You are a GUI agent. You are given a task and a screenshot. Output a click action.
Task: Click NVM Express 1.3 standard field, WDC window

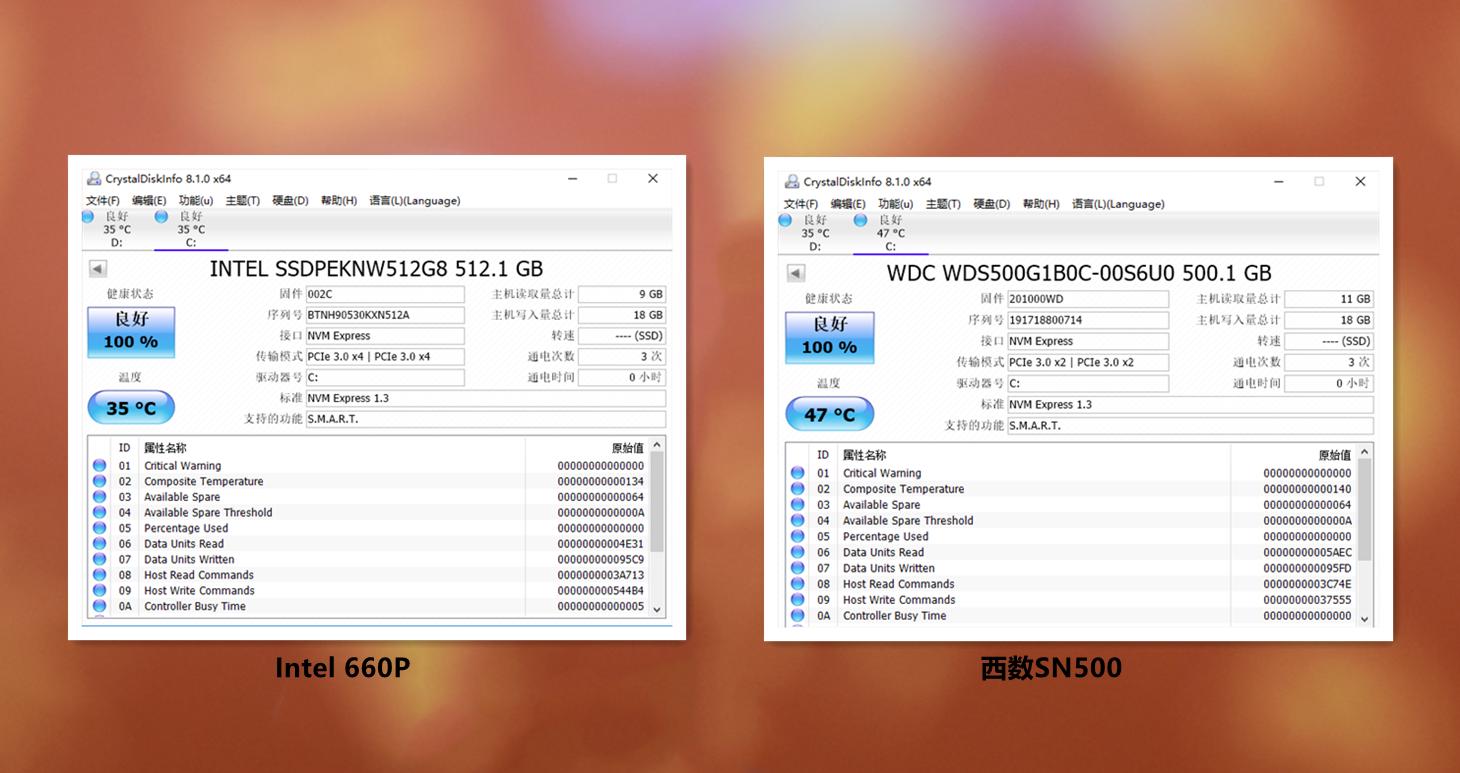(1190, 404)
